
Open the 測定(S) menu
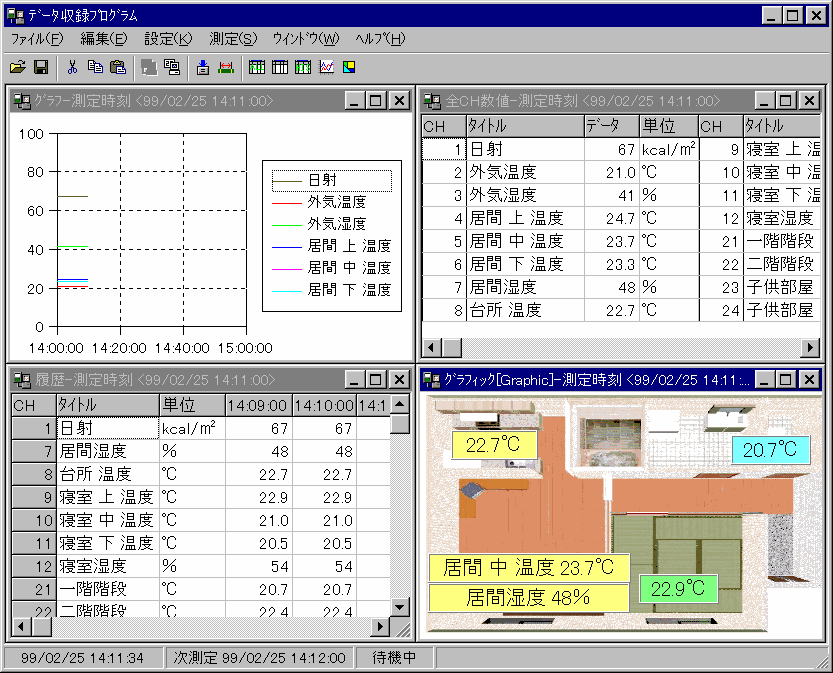(x=233, y=39)
